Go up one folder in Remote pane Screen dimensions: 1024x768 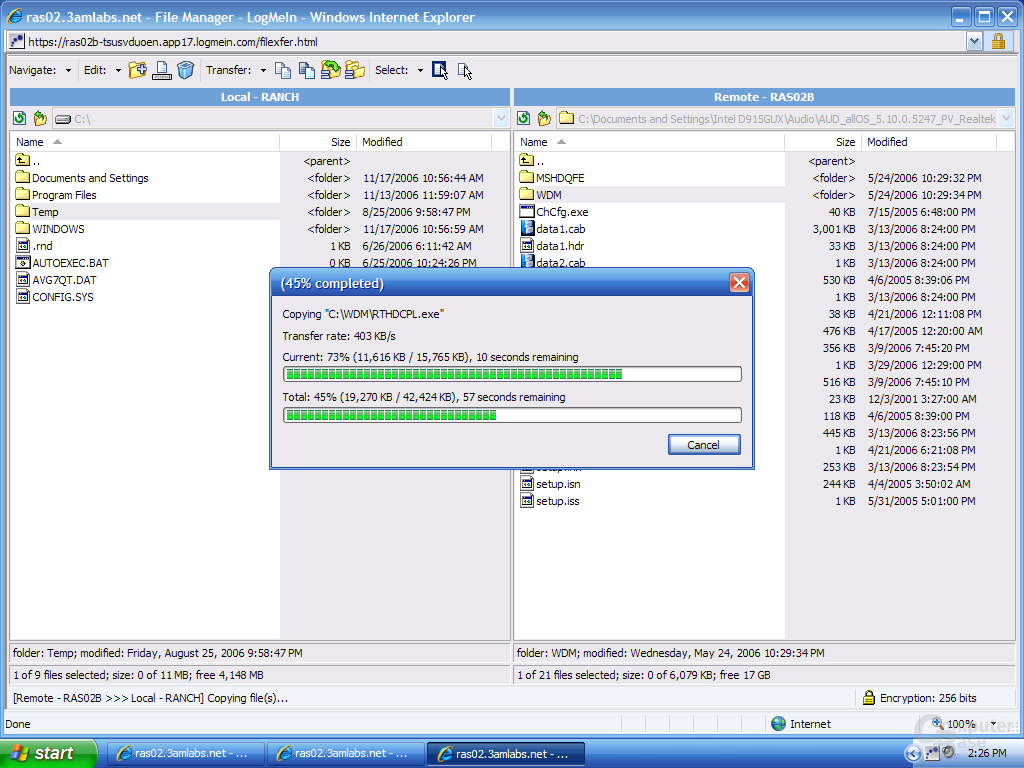[x=544, y=118]
